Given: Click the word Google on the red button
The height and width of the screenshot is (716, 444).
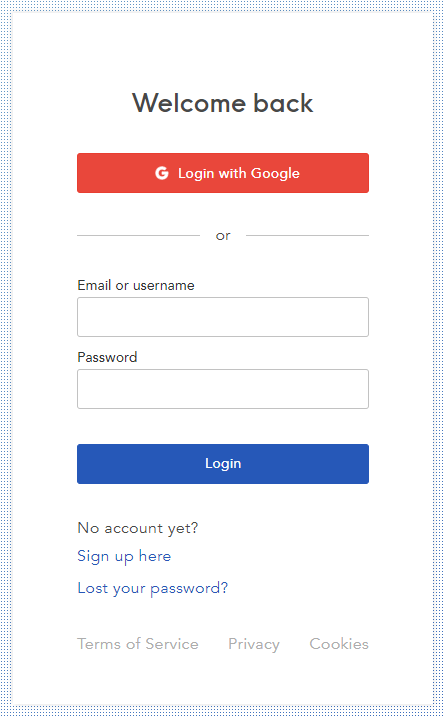Looking at the screenshot, I should [x=275, y=174].
